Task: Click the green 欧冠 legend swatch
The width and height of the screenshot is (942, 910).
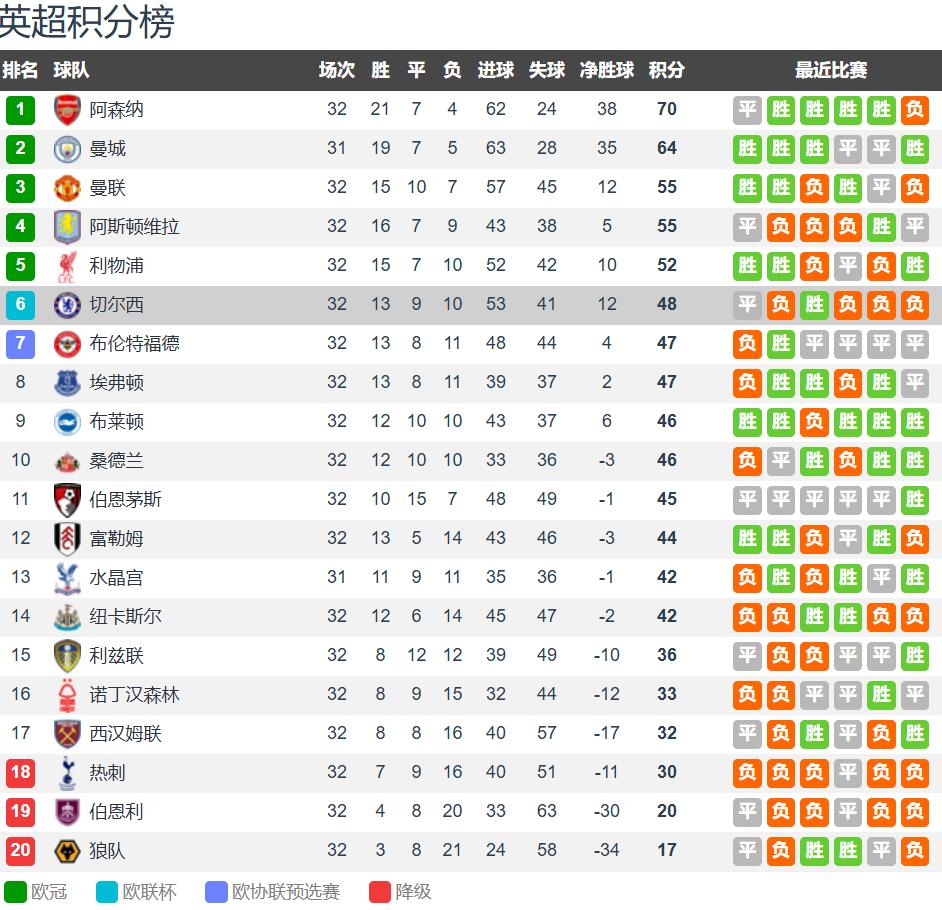Action: [x=16, y=892]
